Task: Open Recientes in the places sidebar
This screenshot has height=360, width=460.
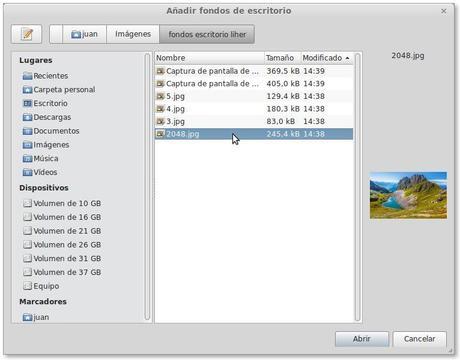Action: coord(45,76)
